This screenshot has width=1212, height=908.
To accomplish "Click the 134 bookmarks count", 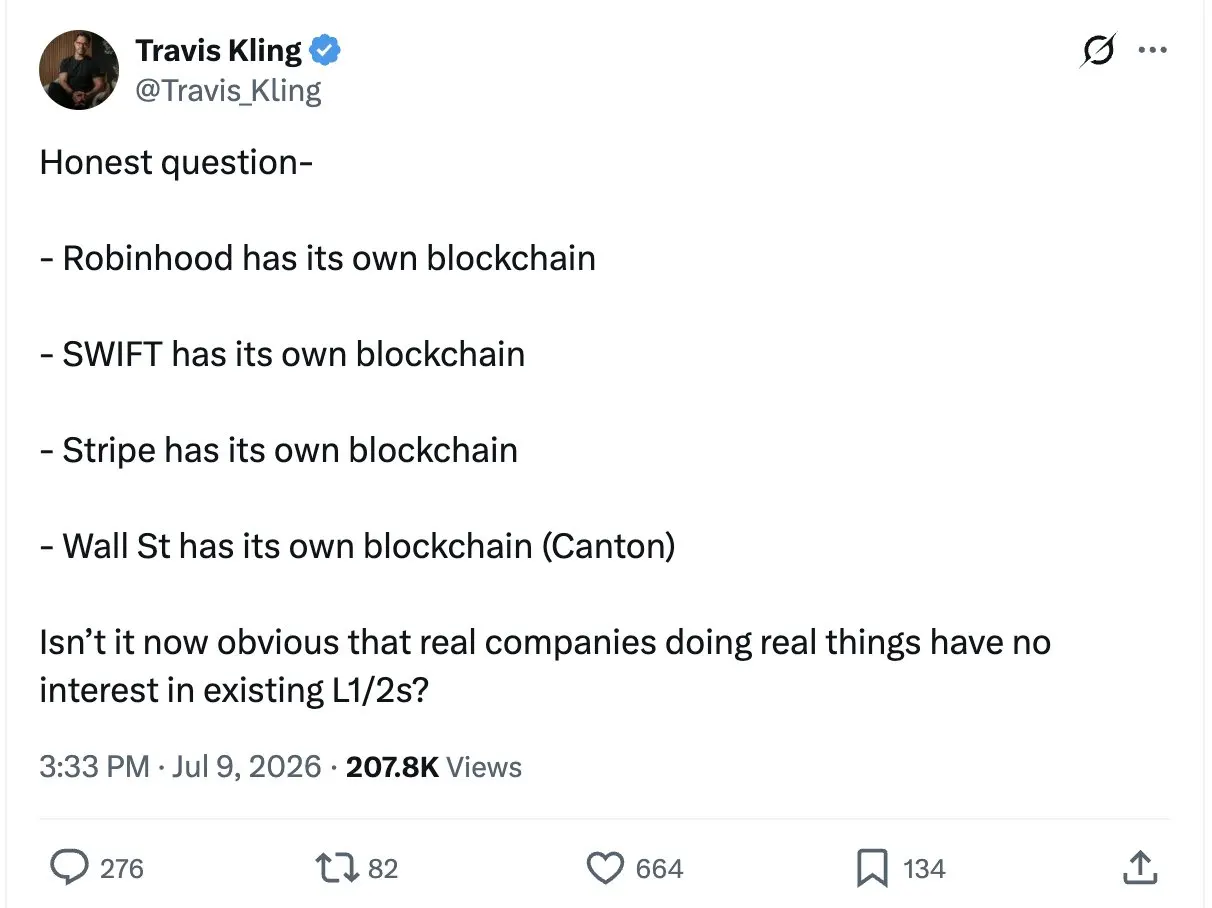I will pos(924,869).
